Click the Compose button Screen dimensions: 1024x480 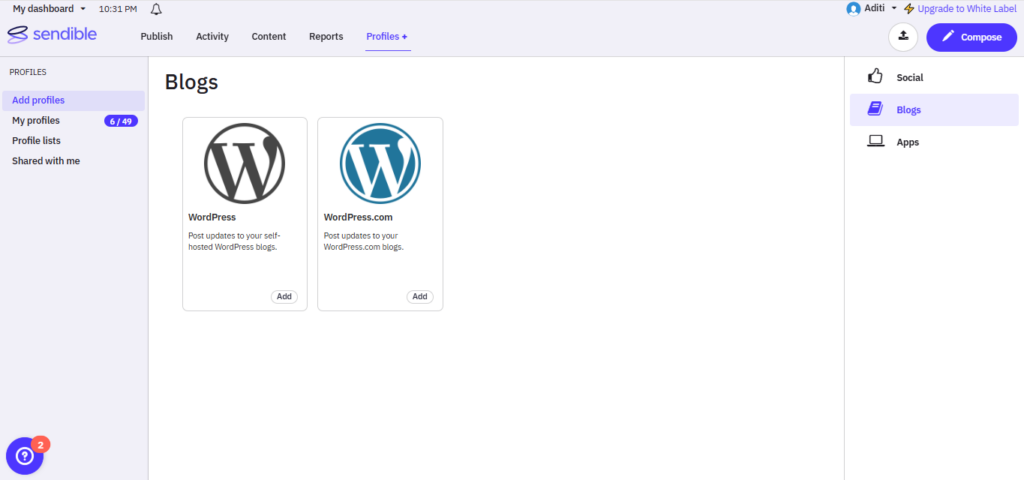[x=971, y=37]
